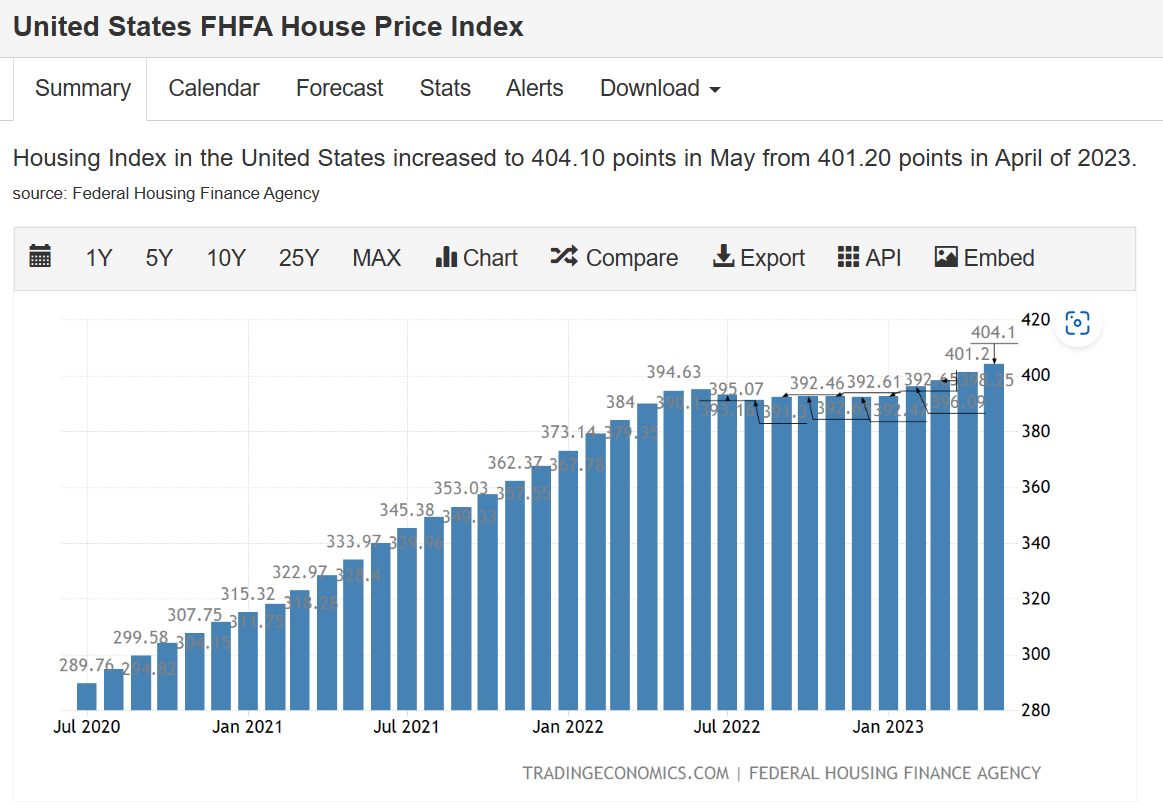Click the first bar labeled 289.76
The image size is (1163, 805).
[x=87, y=696]
